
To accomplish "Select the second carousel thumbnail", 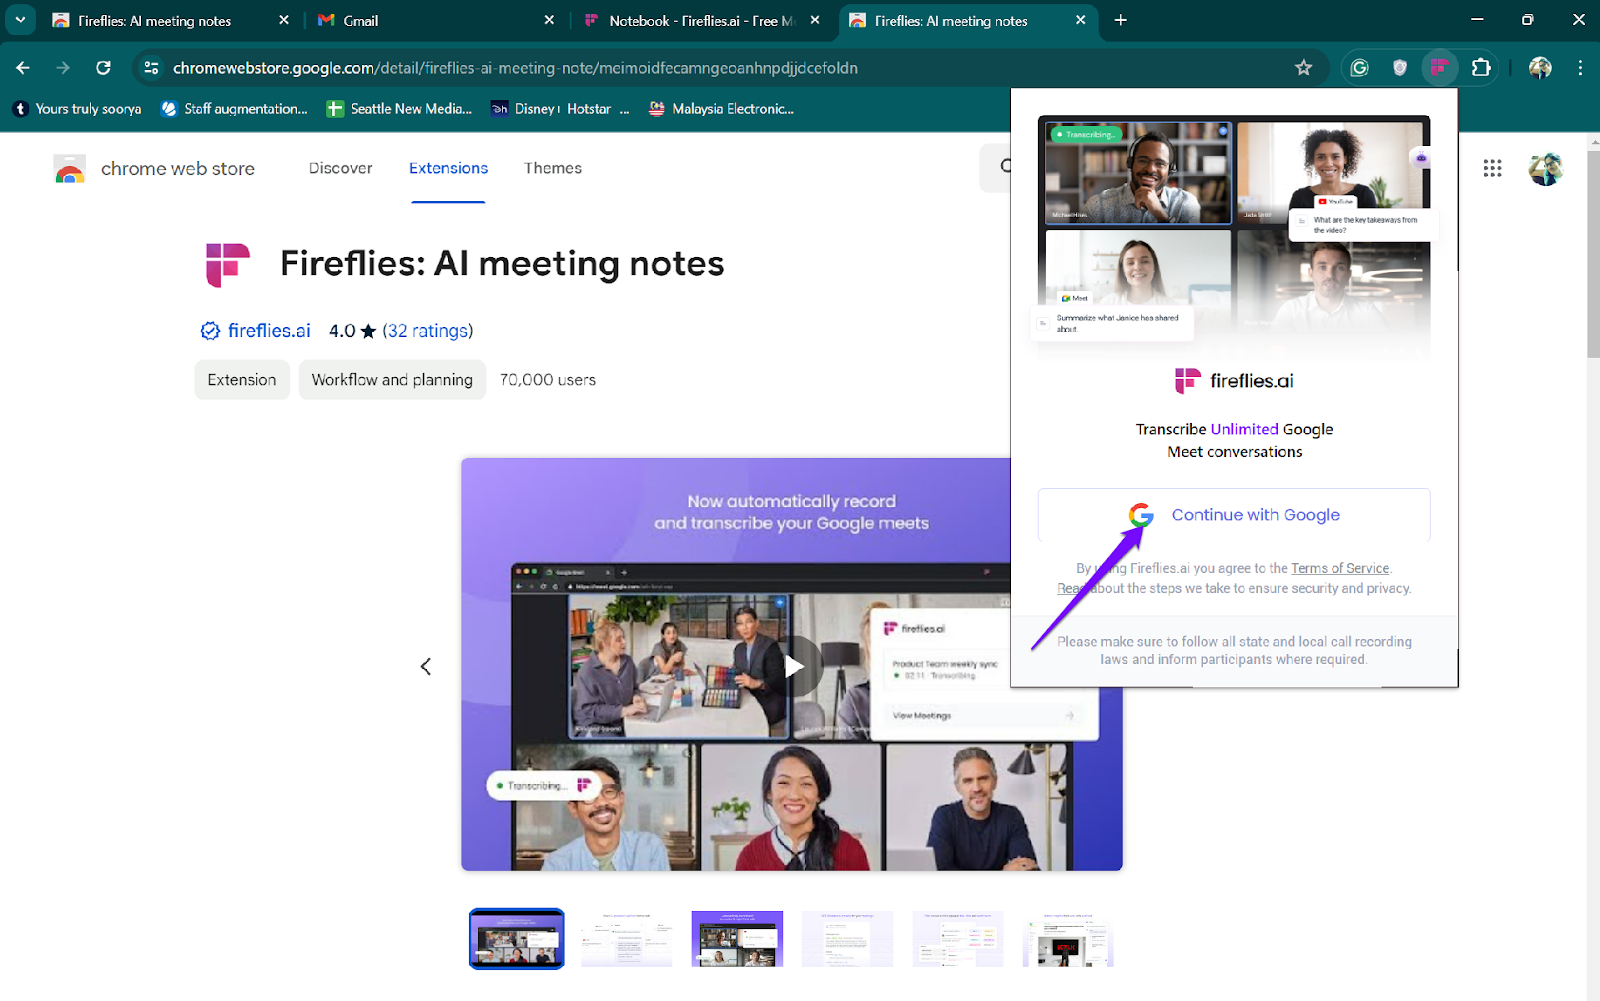I will point(627,939).
